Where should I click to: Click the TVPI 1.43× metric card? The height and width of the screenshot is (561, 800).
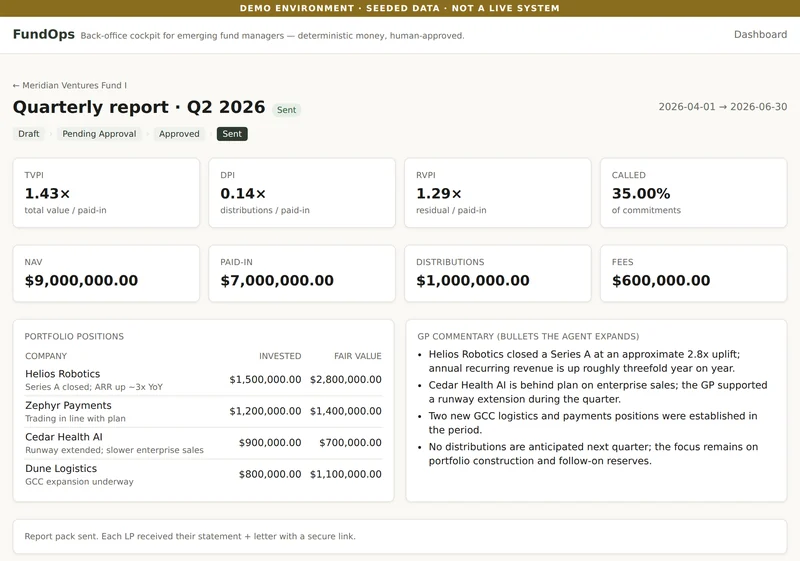[106, 193]
